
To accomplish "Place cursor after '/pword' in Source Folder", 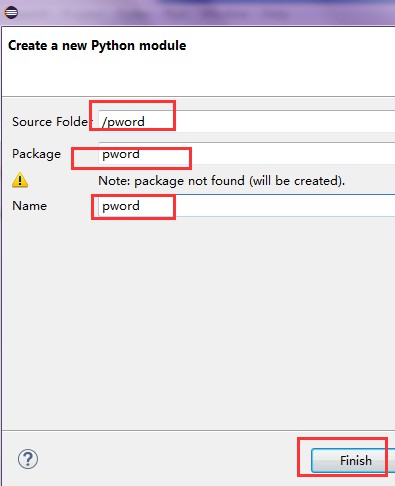I will click(146, 122).
